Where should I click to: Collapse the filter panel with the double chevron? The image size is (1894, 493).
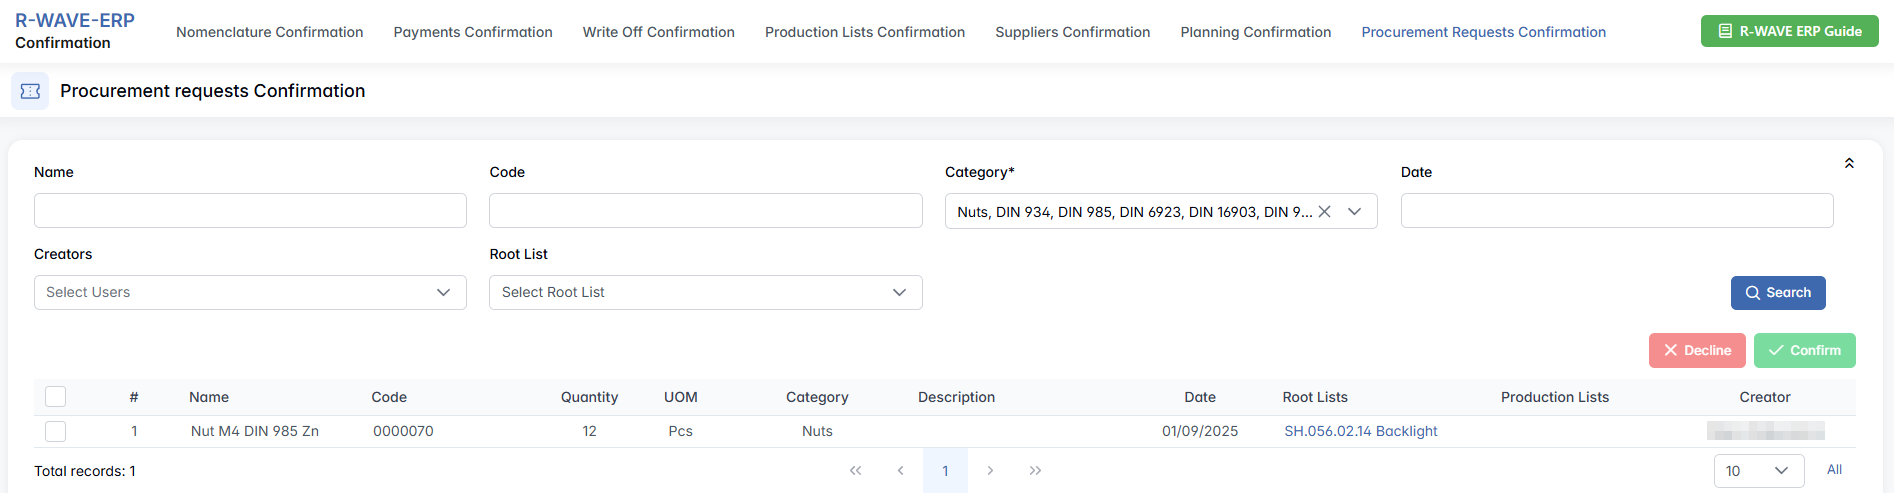point(1849,163)
